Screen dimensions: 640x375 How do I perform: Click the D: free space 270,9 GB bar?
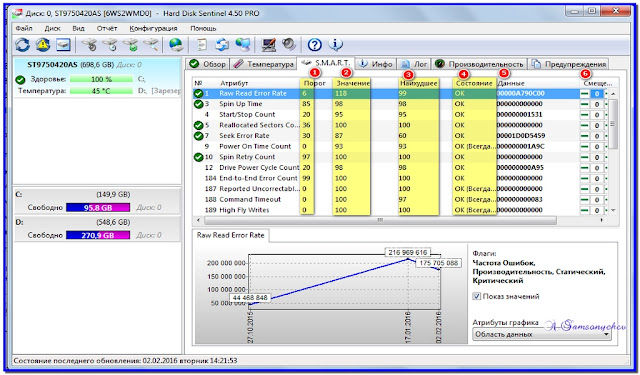[x=98, y=235]
